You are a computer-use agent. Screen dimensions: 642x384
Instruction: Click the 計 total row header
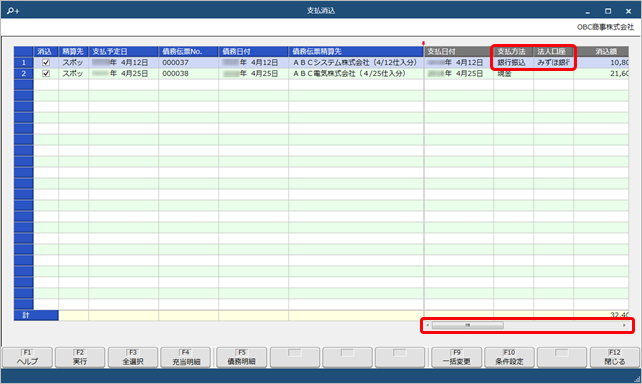(36, 315)
